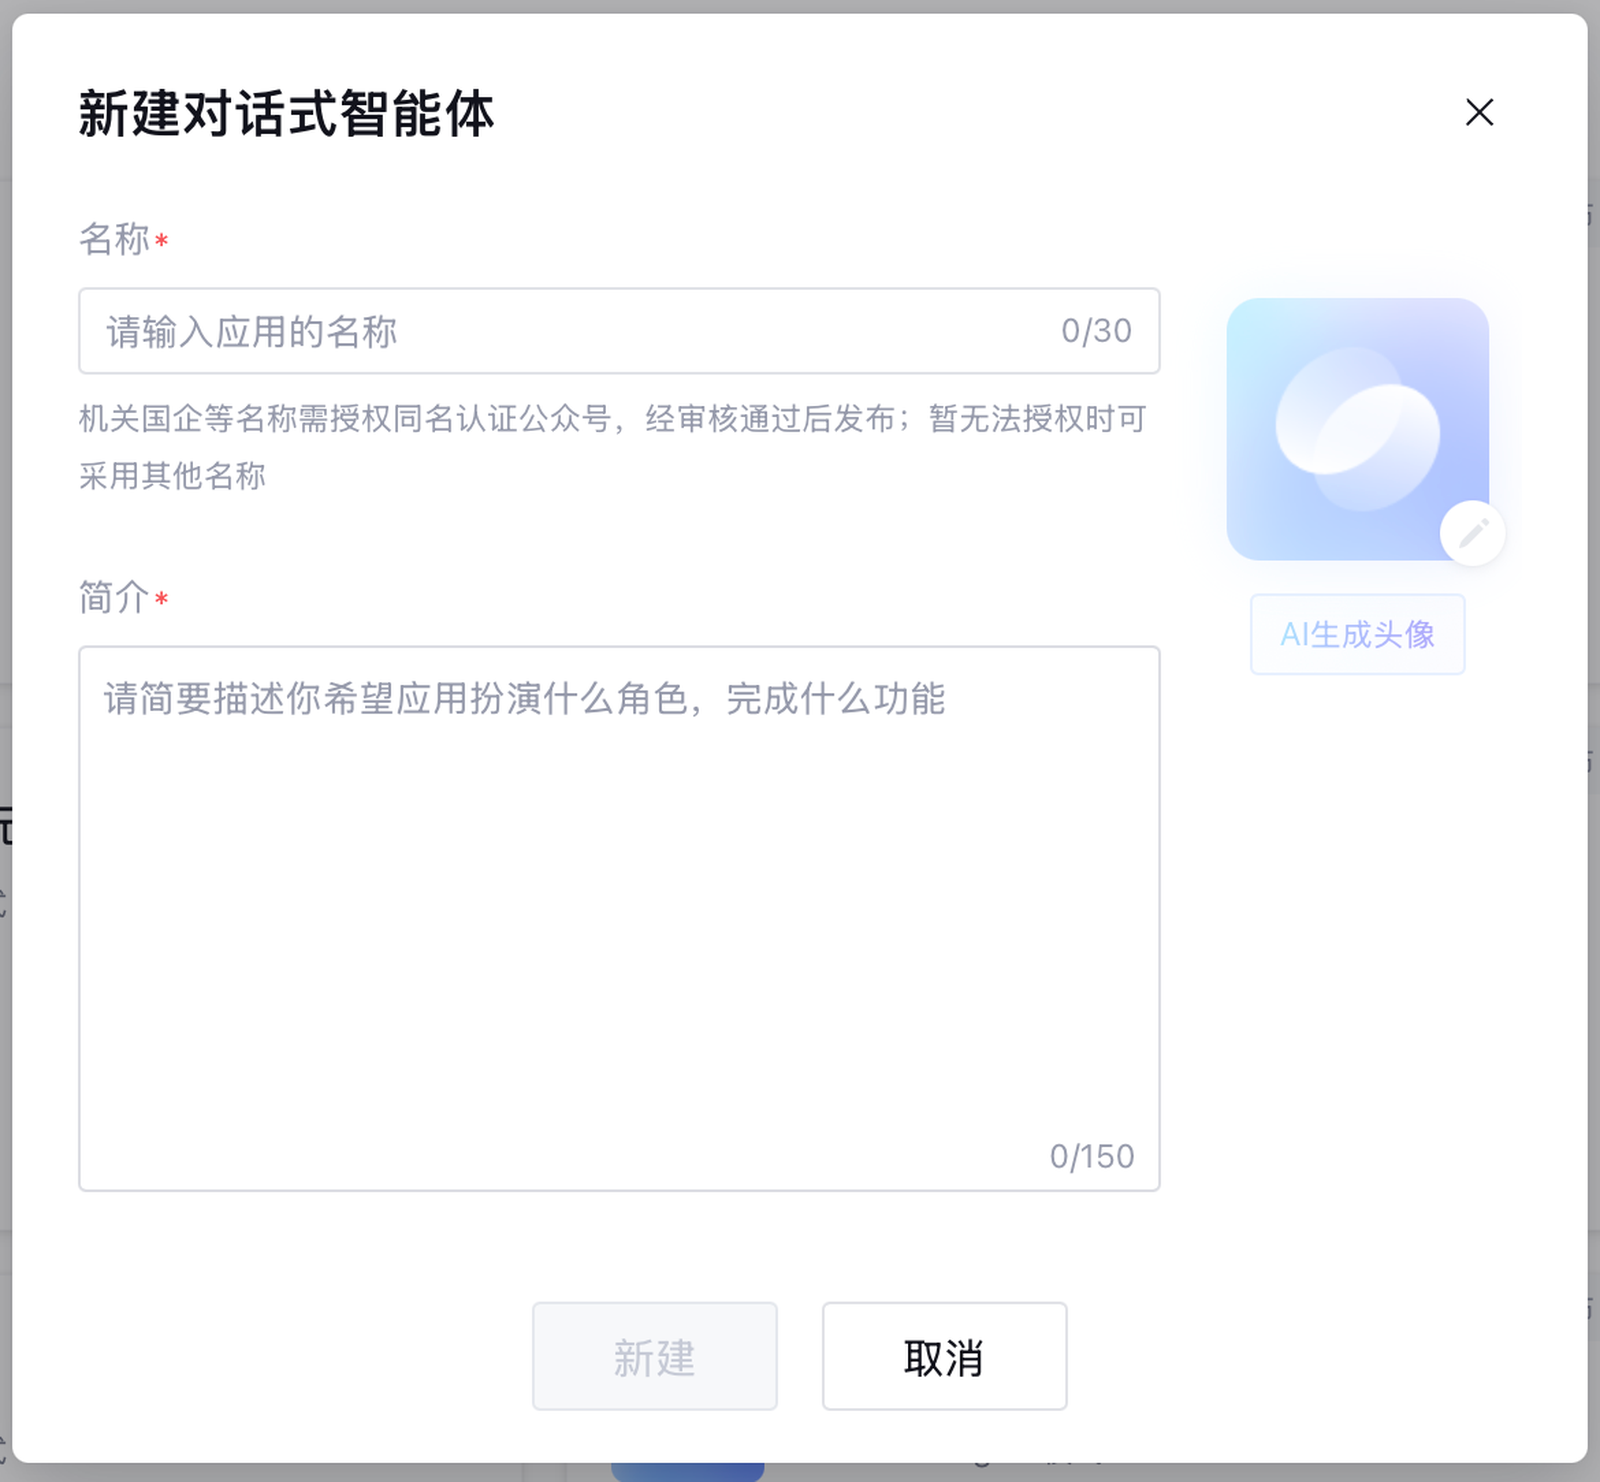Click the 机关国企 naming hint text
This screenshot has height=1482, width=1600.
[x=612, y=418]
